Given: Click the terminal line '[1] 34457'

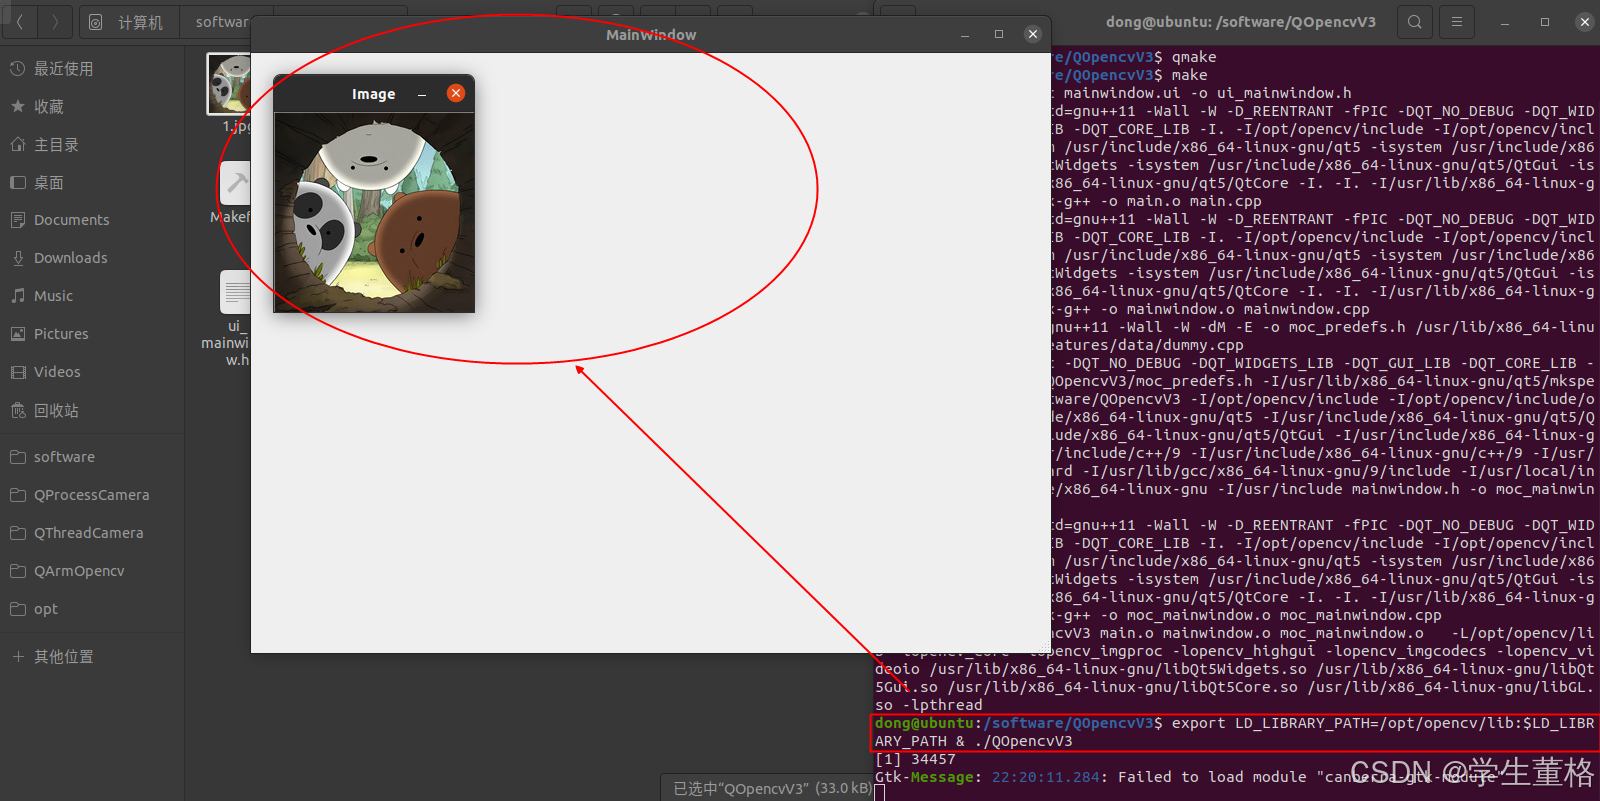Looking at the screenshot, I should coord(915,759).
